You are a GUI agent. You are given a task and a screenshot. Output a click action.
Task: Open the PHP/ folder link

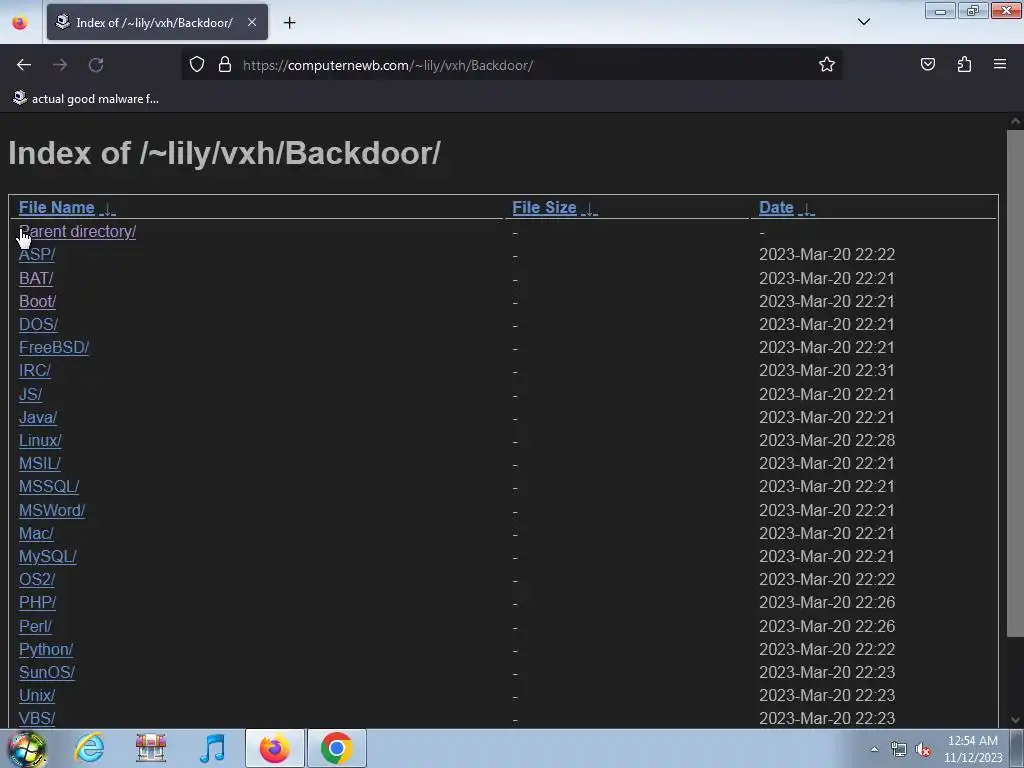click(x=37, y=603)
